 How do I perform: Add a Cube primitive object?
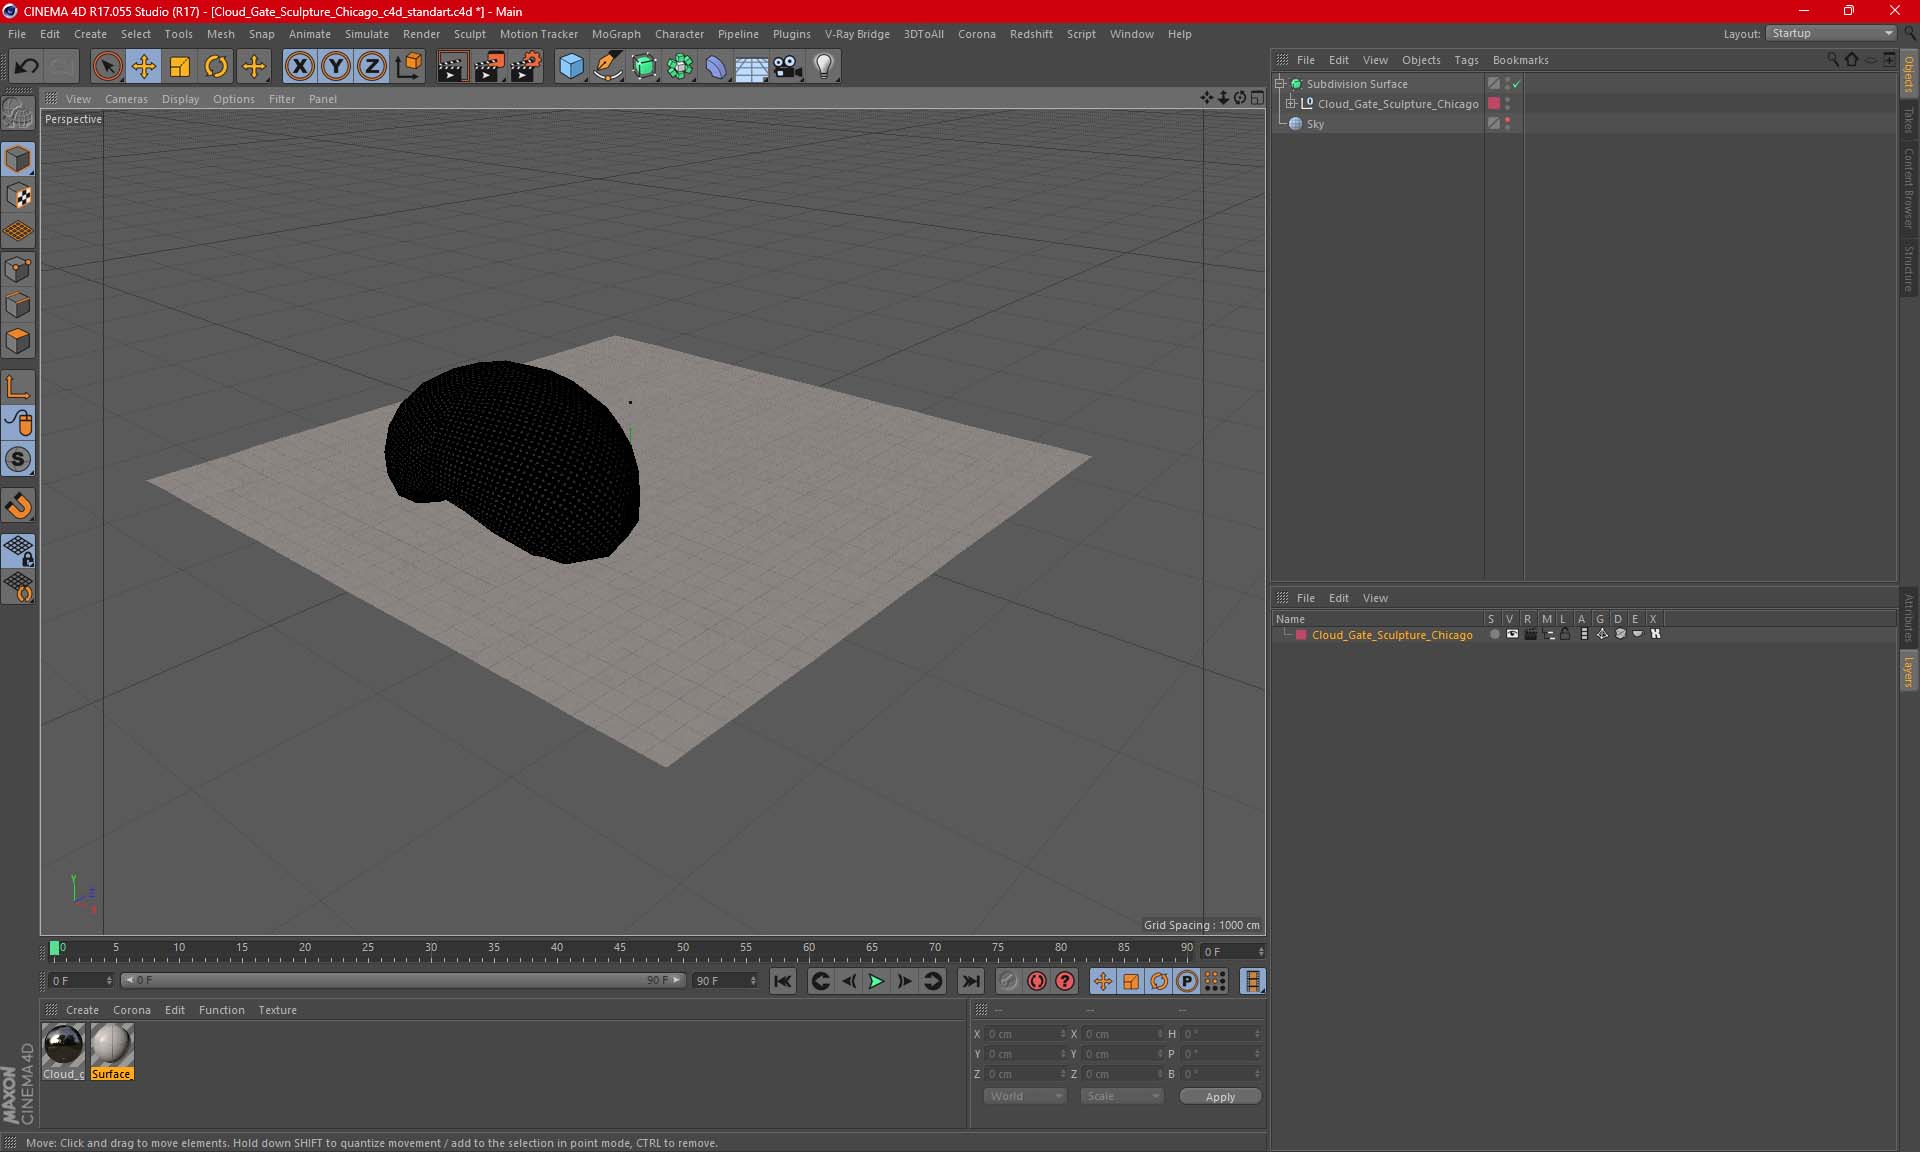571,67
